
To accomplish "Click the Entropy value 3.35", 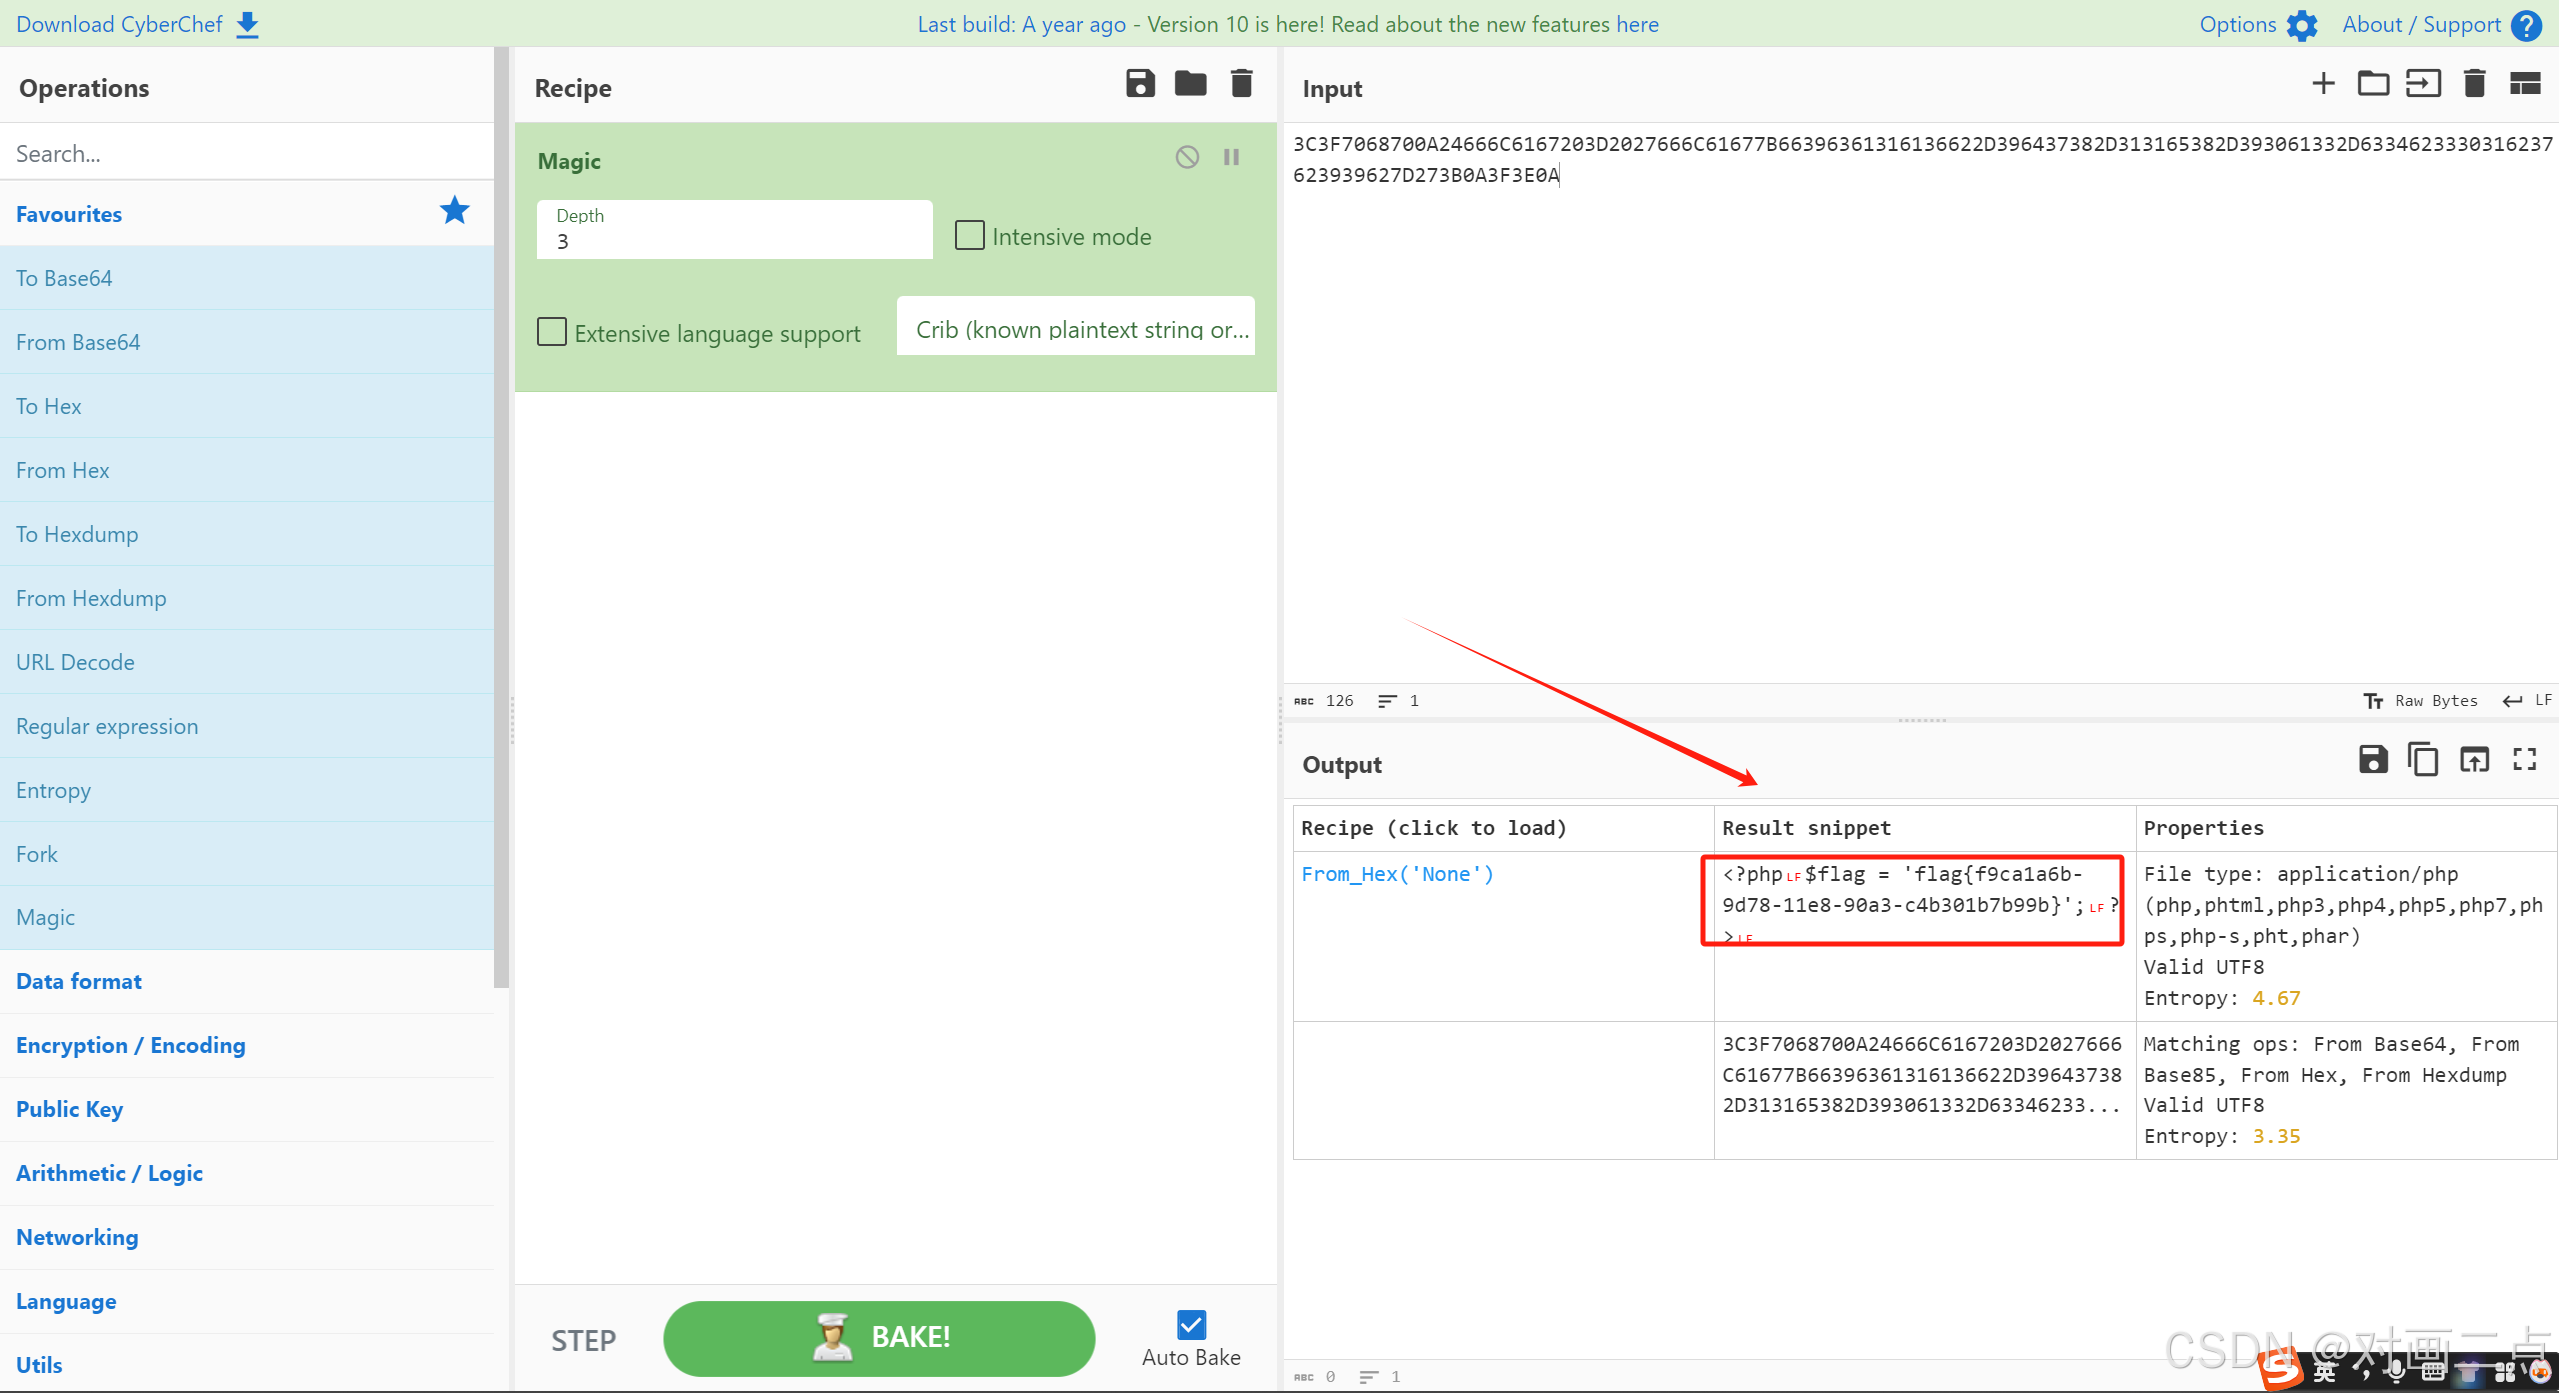I will point(2276,1136).
